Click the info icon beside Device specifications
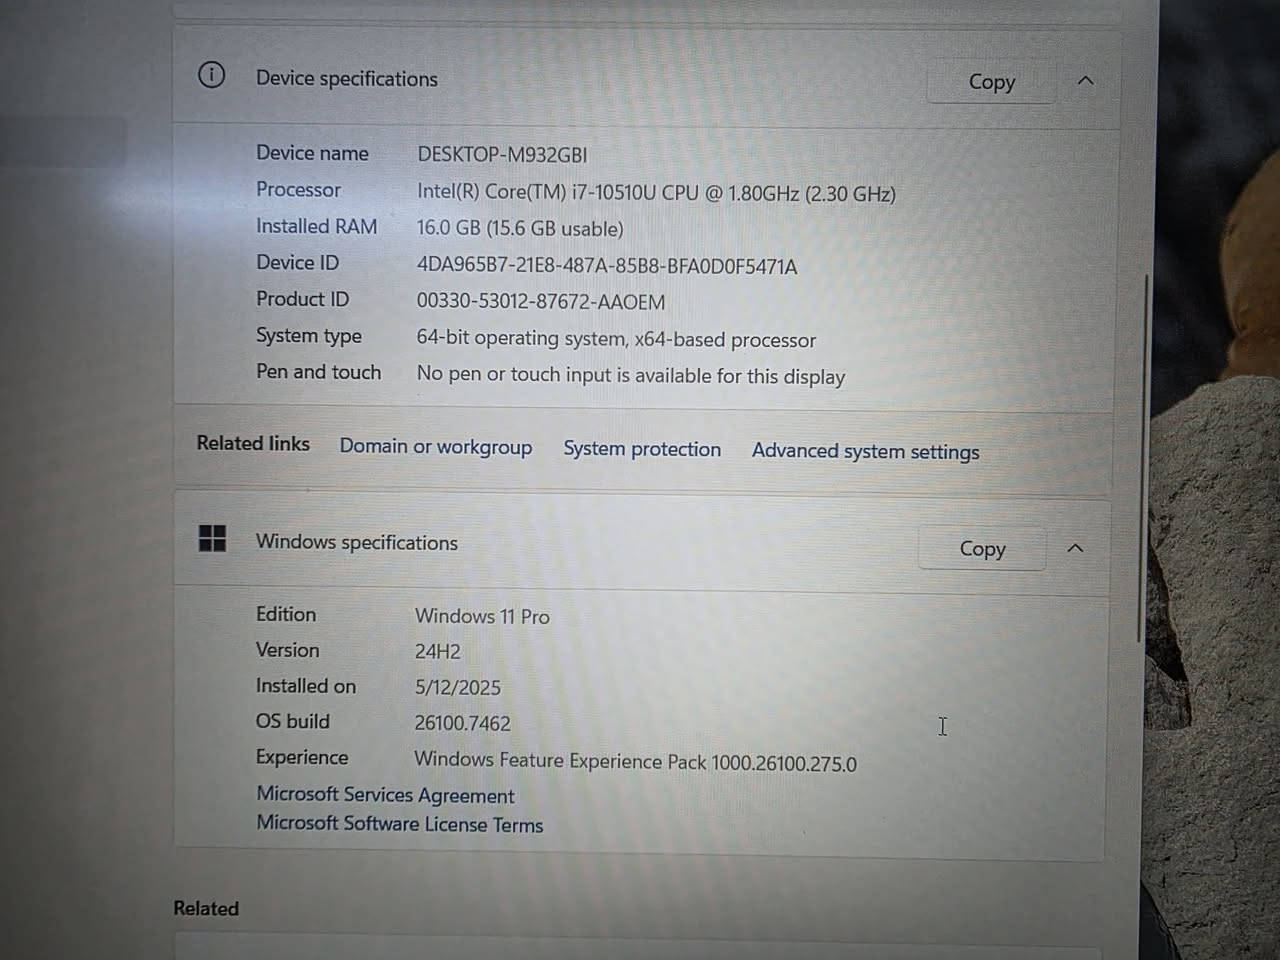Image resolution: width=1280 pixels, height=960 pixels. [211, 74]
